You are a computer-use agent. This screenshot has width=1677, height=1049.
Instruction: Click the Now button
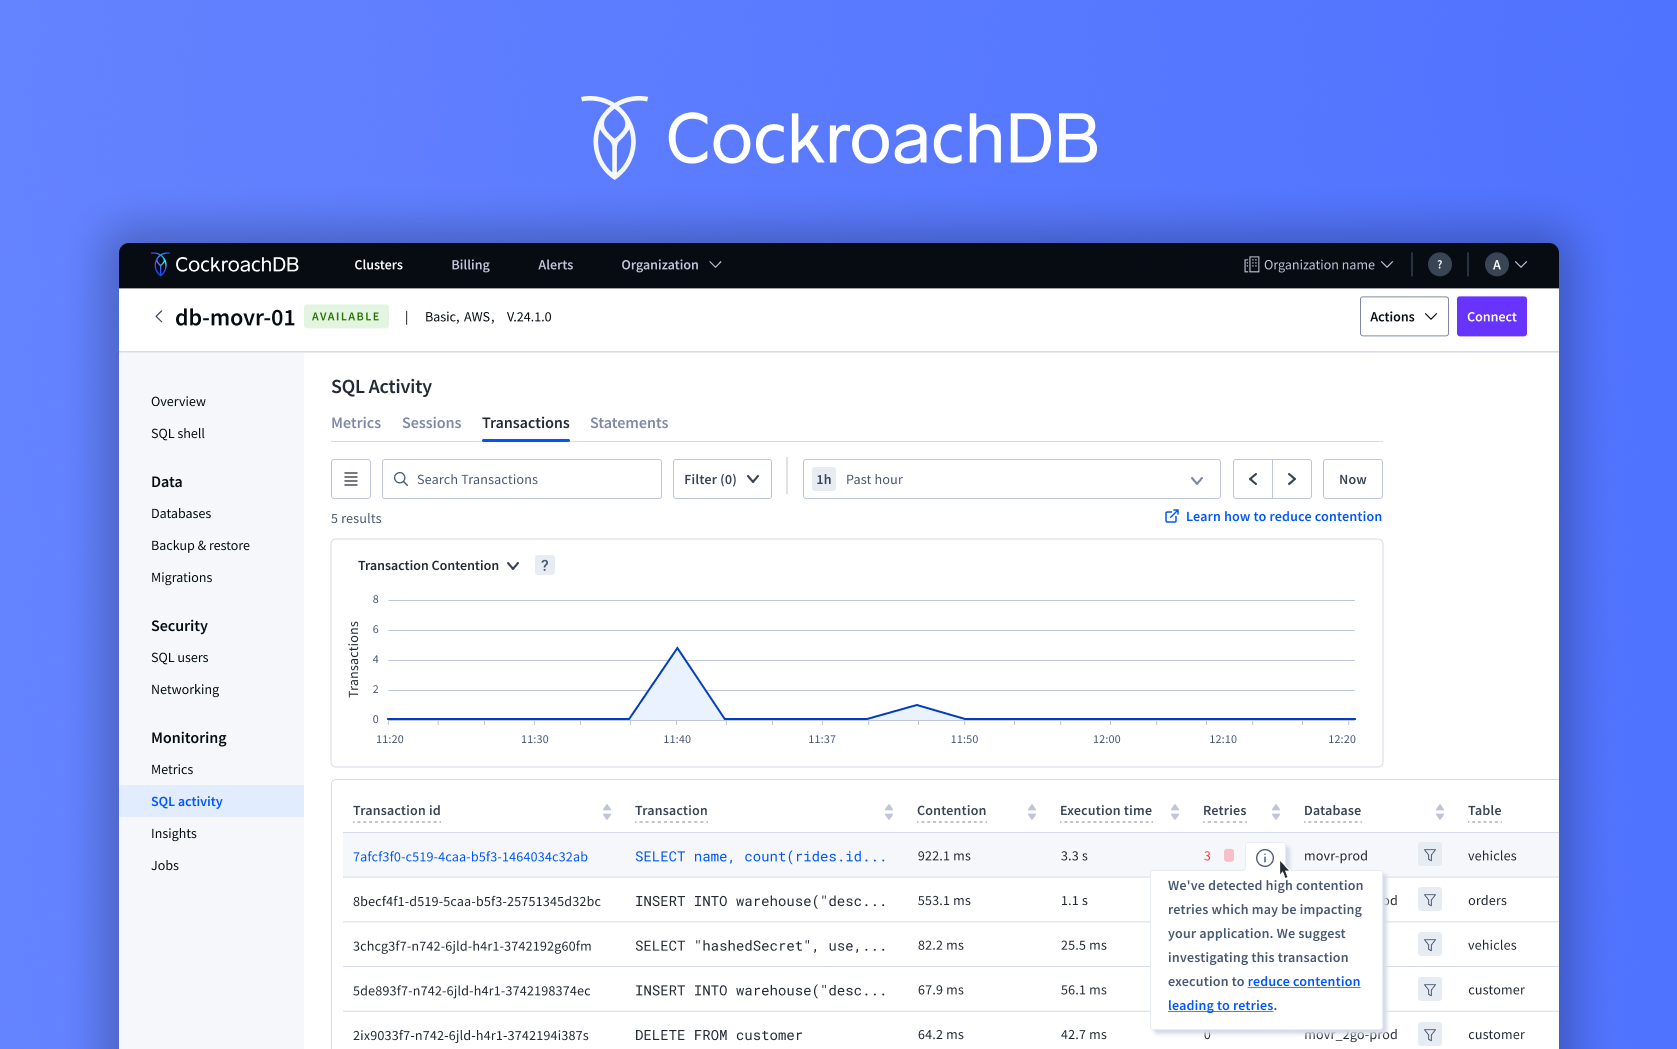click(1352, 479)
